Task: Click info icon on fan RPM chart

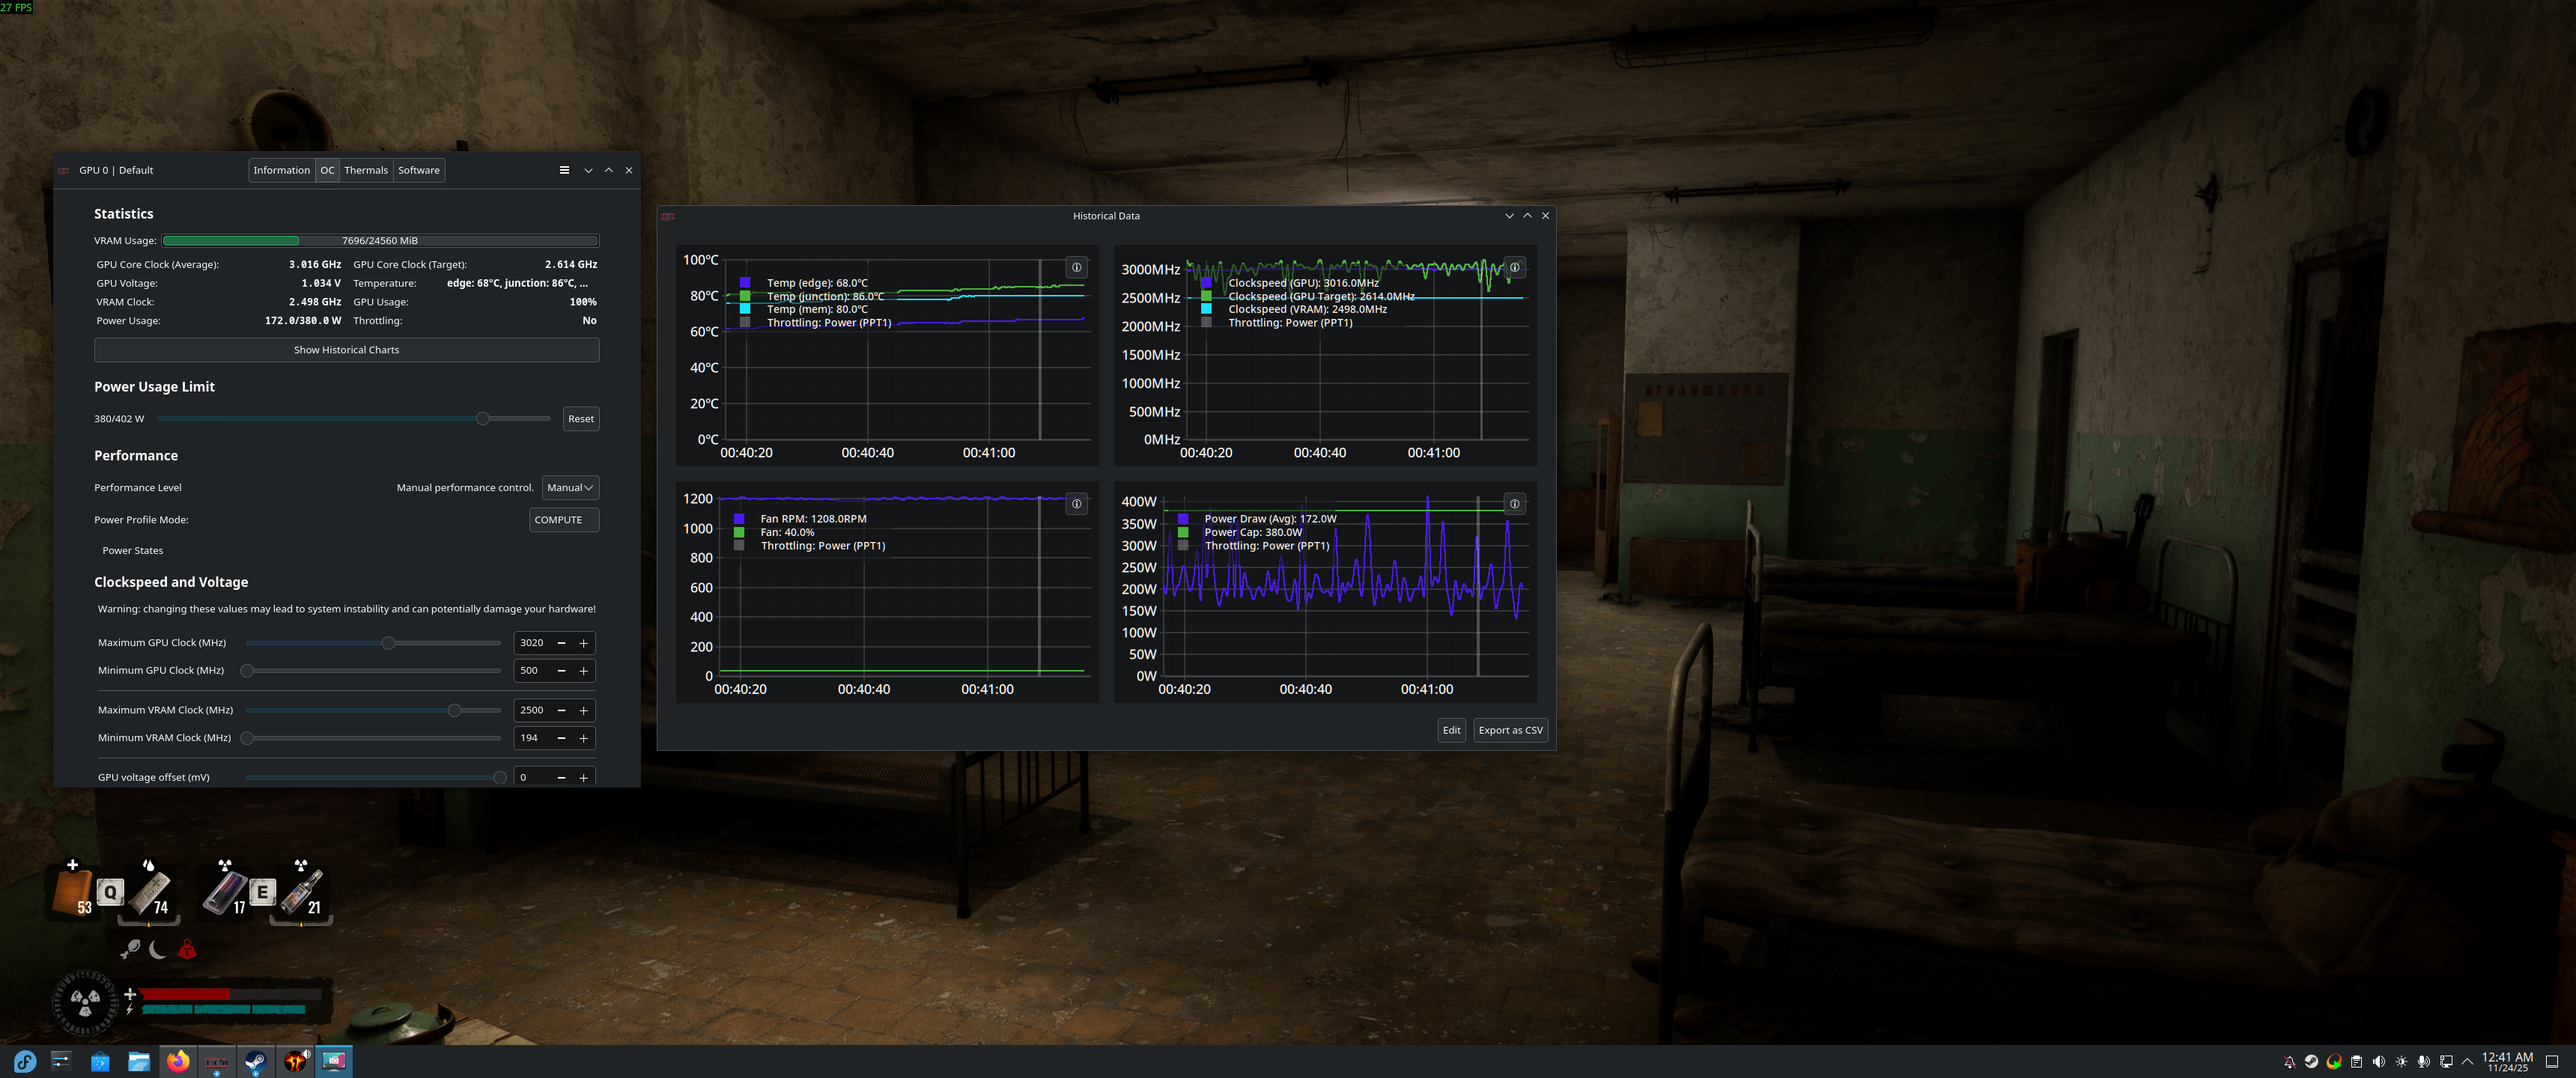Action: 1076,504
